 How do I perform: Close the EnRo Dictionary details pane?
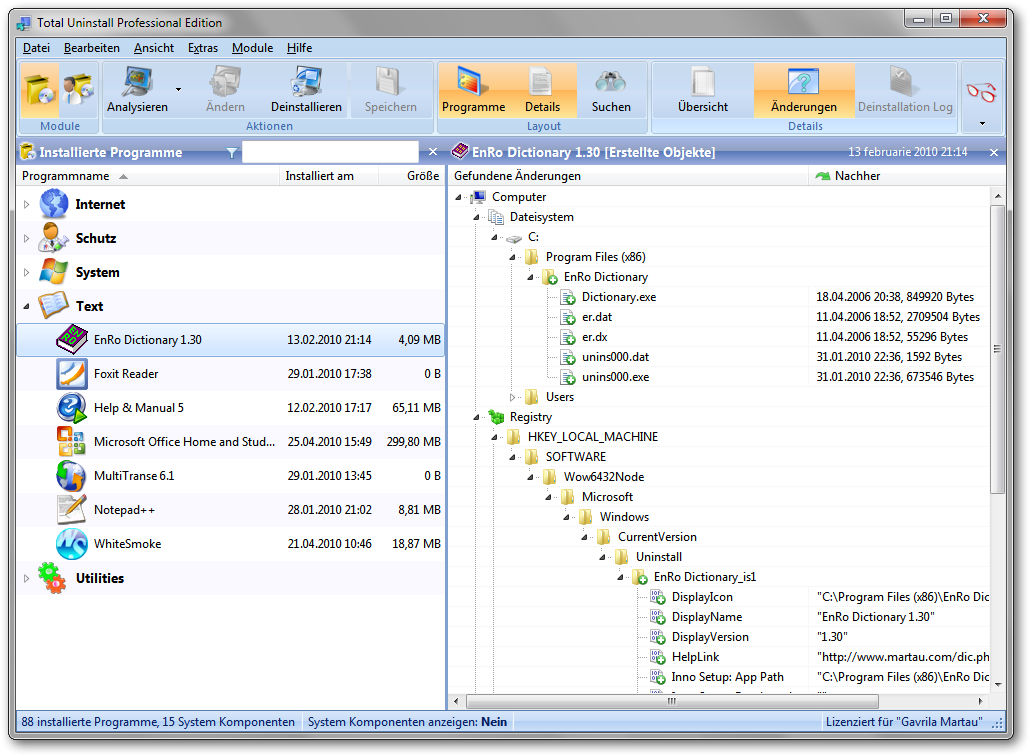[x=994, y=152]
